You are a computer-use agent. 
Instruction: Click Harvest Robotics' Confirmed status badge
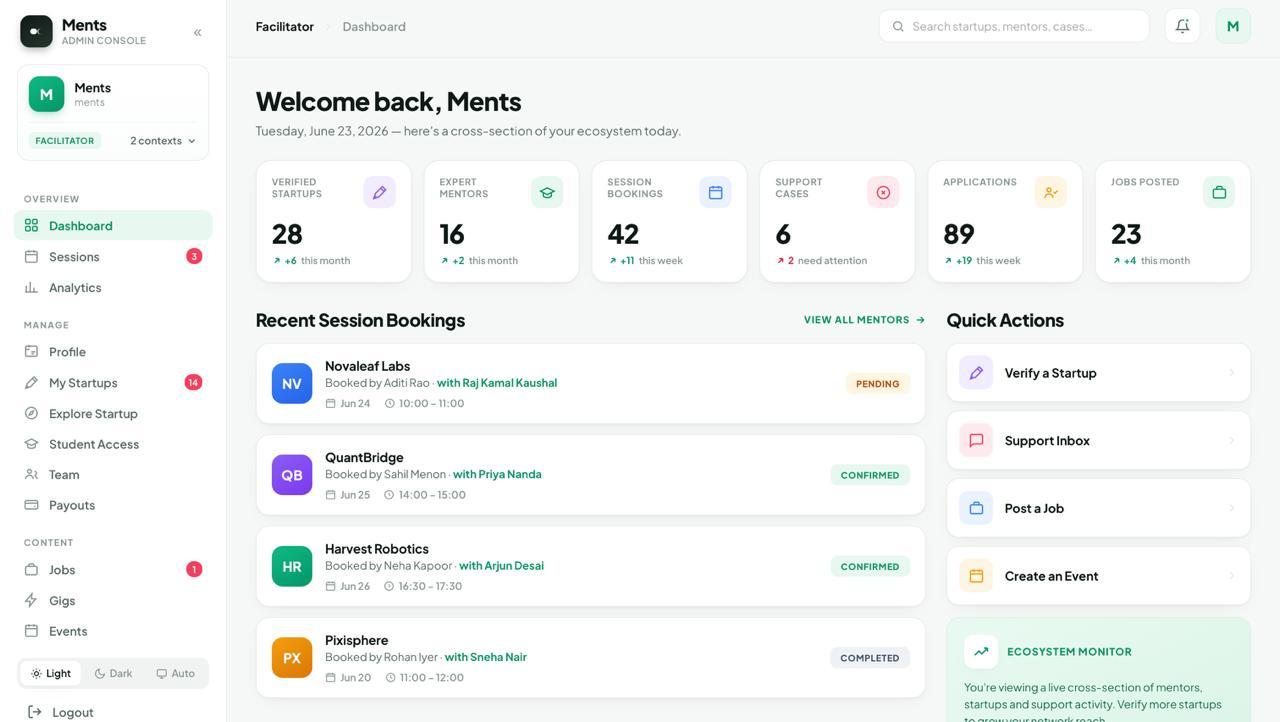870,566
